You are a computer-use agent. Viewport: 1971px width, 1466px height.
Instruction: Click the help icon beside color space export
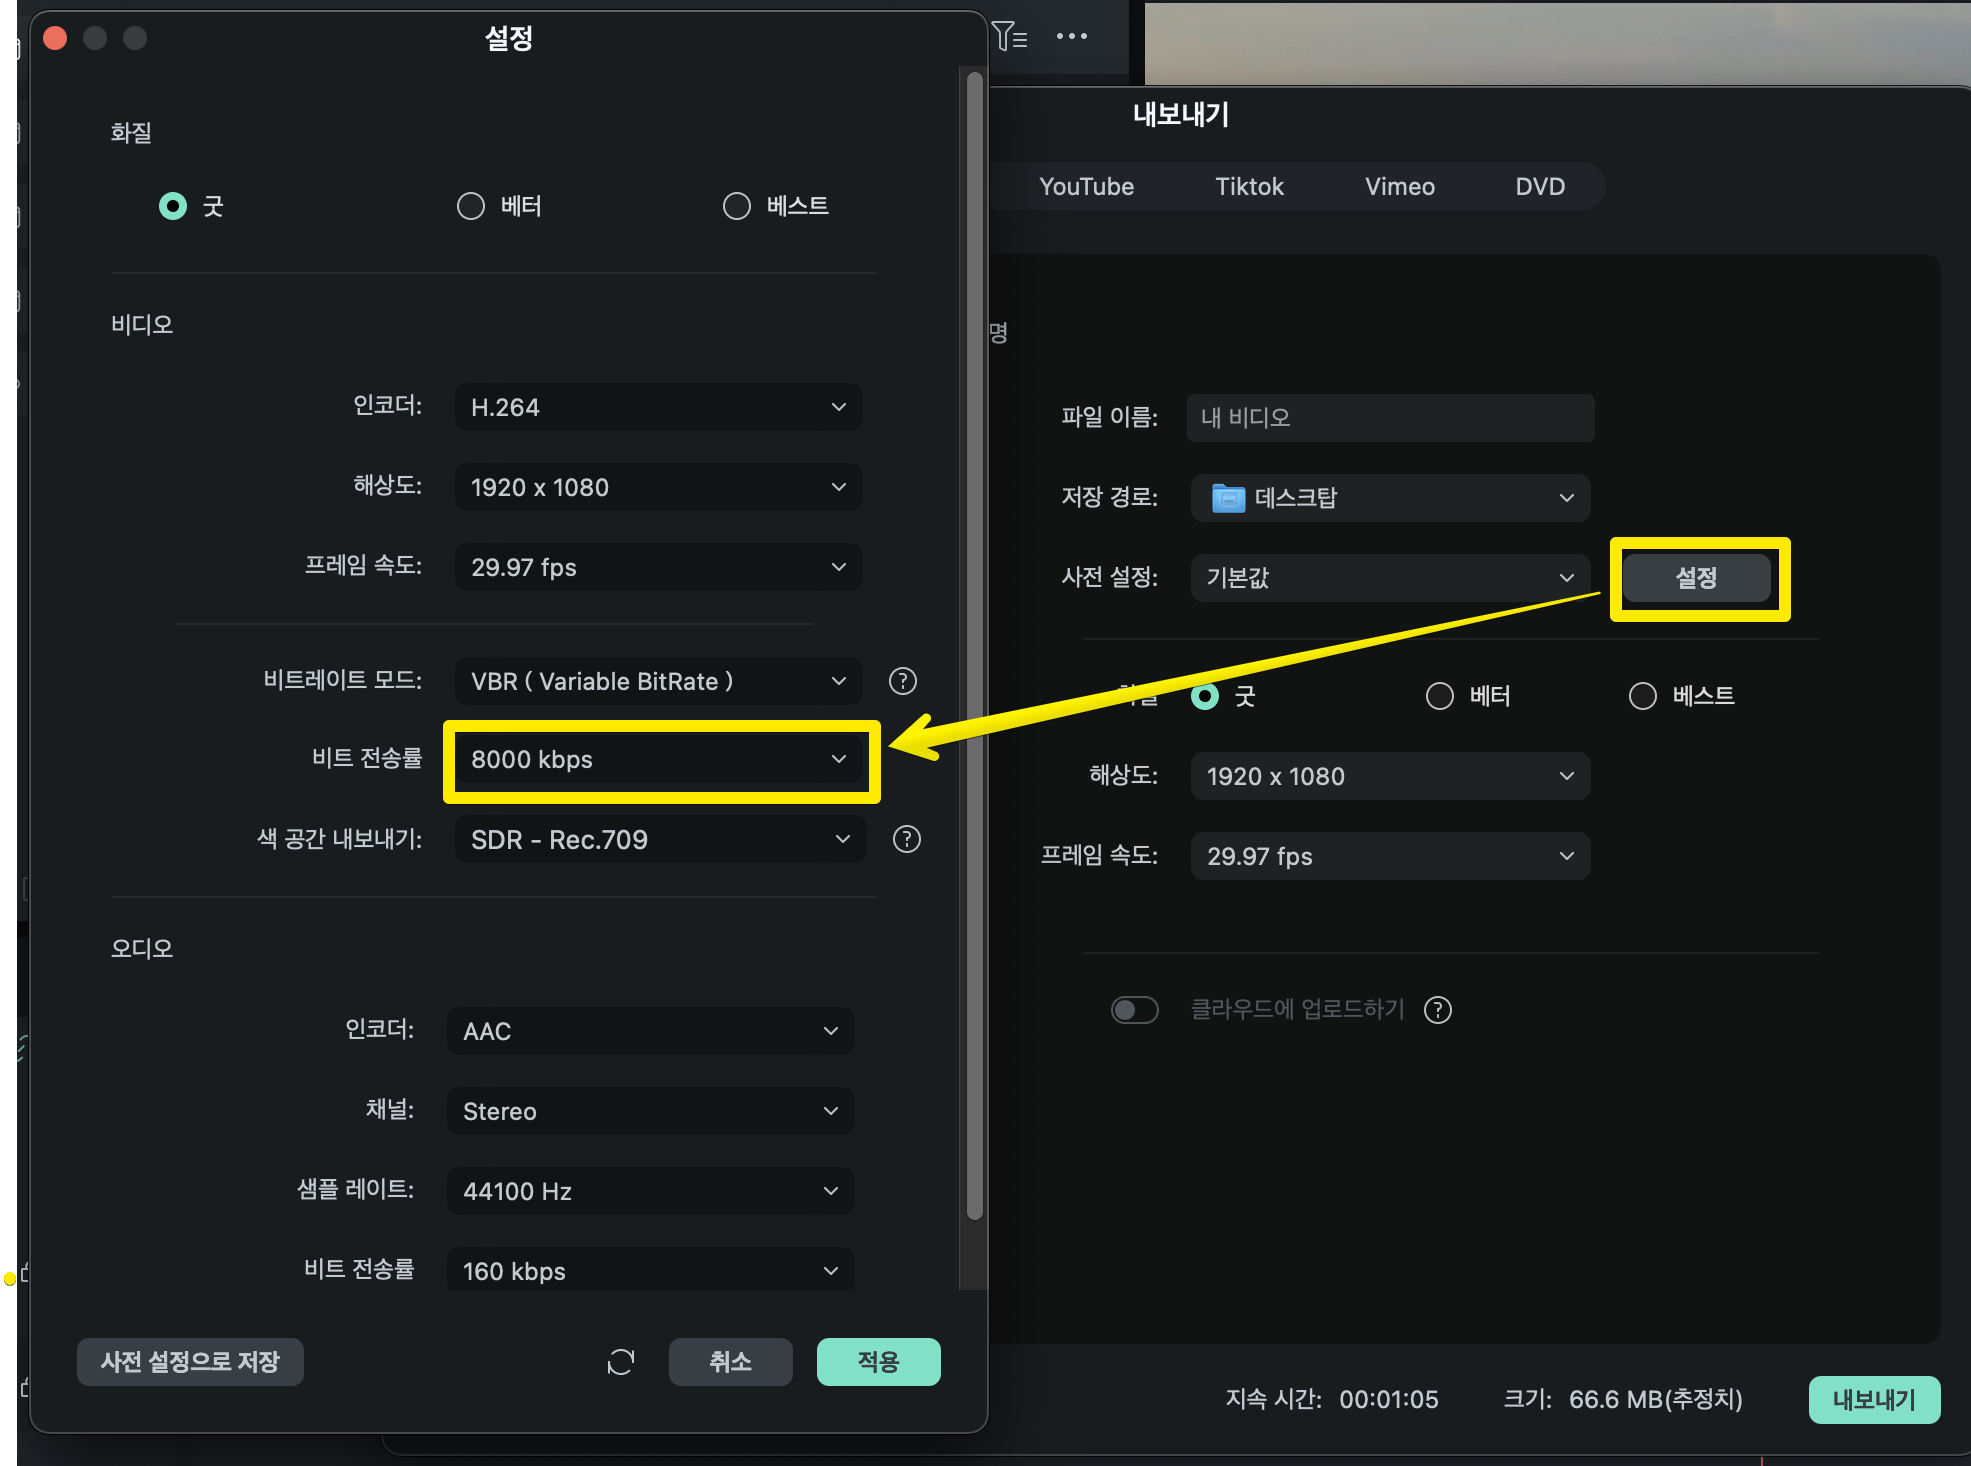[906, 839]
